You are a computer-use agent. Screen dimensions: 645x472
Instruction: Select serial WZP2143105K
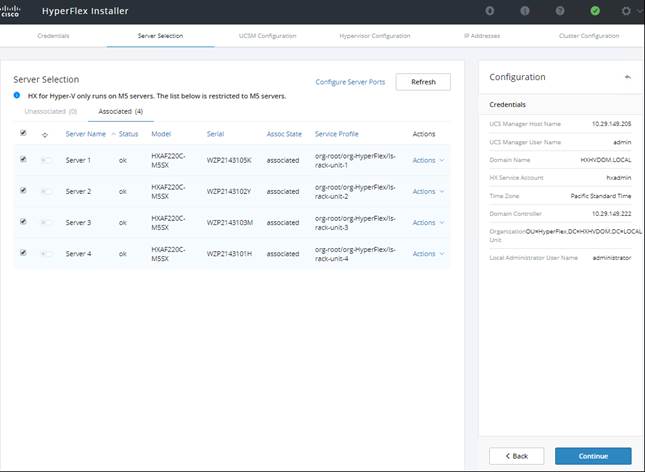coord(229,160)
